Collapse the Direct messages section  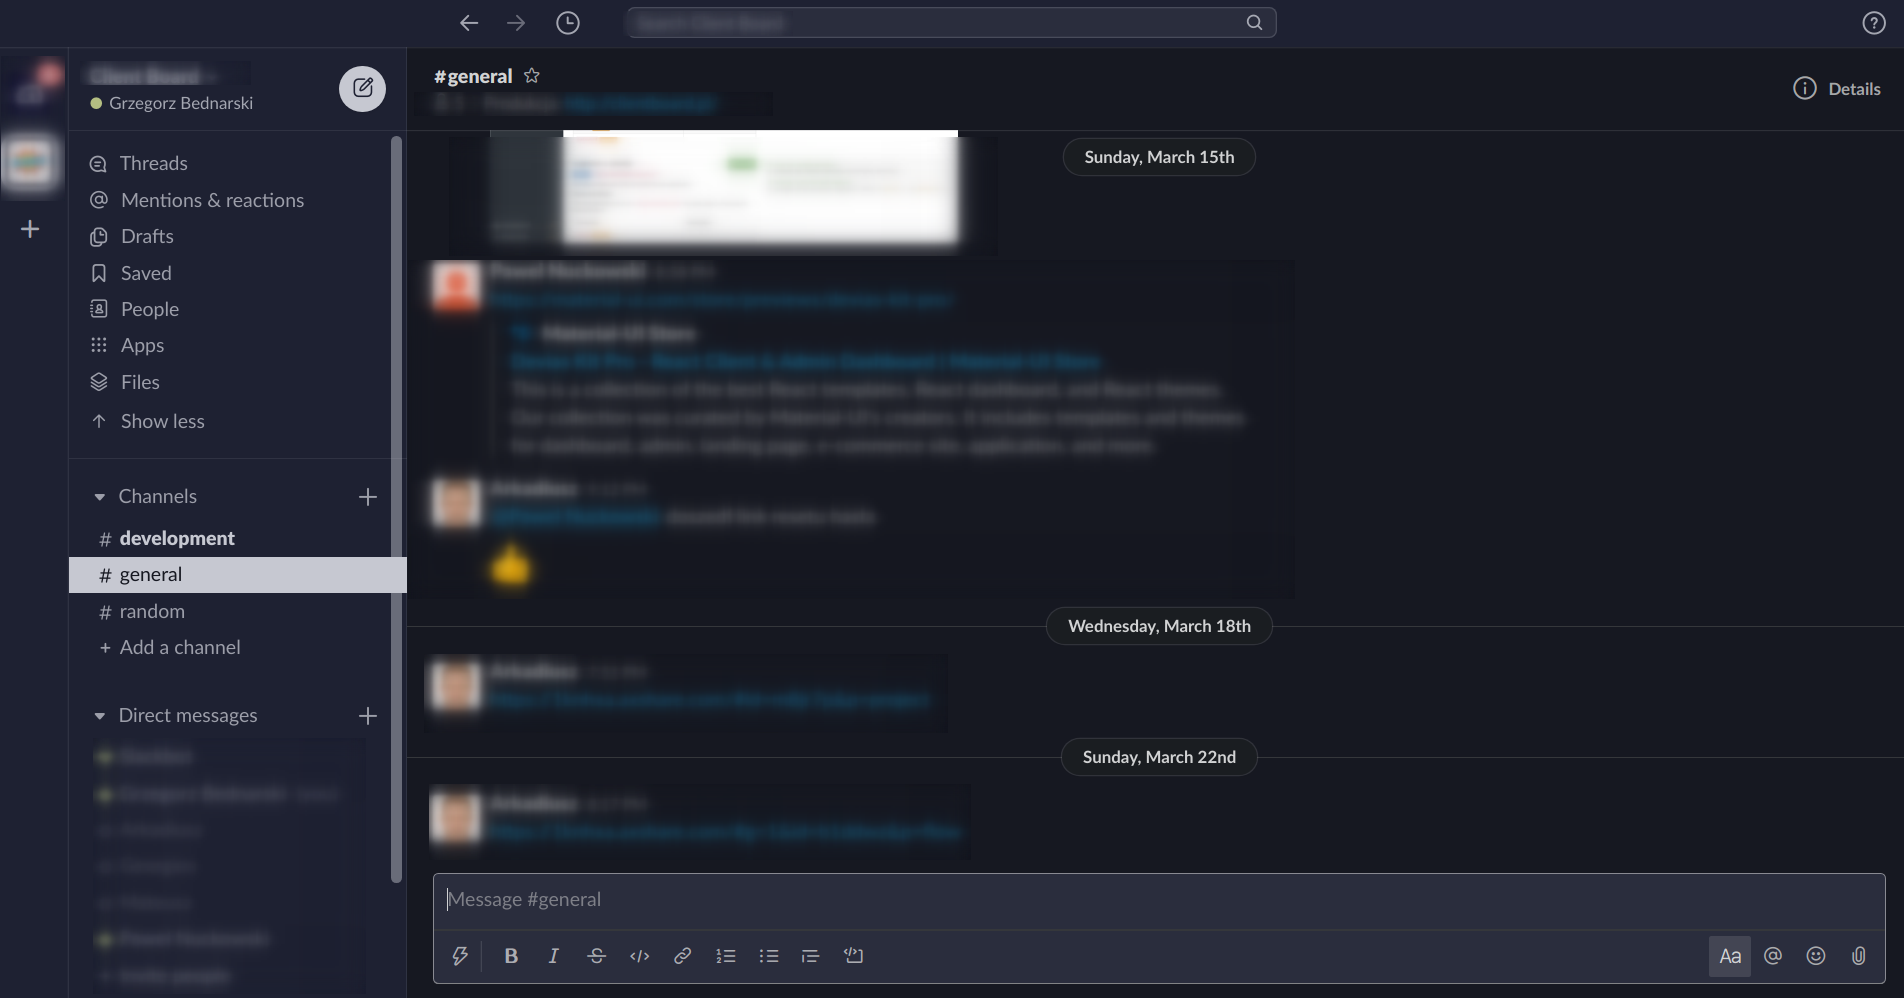[x=98, y=715]
